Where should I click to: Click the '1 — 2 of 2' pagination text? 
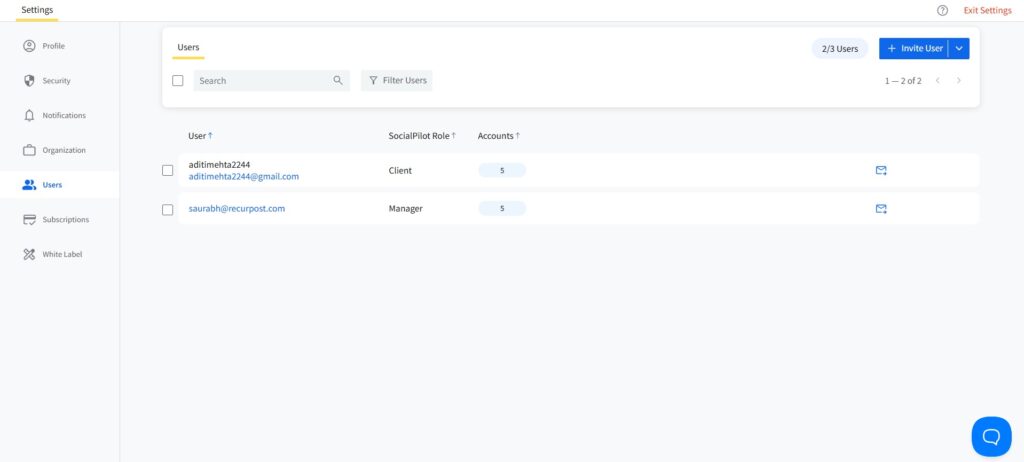click(903, 81)
